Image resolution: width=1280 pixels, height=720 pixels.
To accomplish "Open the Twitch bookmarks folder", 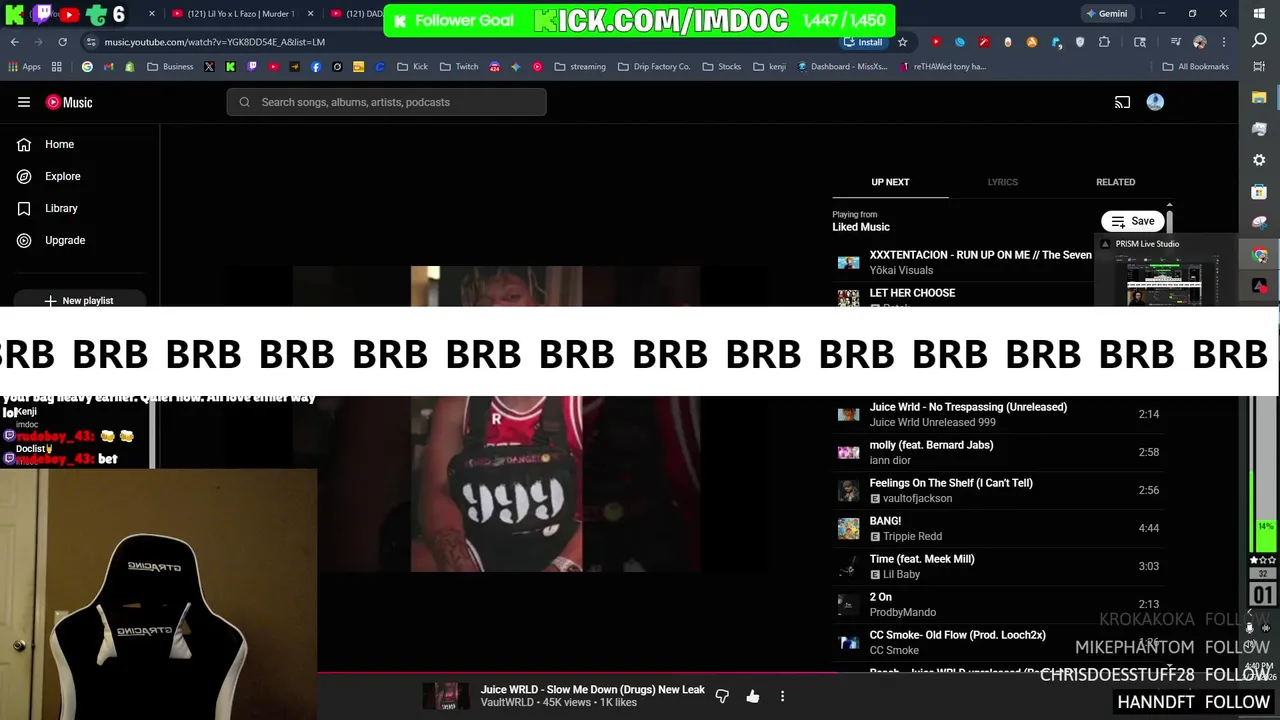I will click(459, 67).
